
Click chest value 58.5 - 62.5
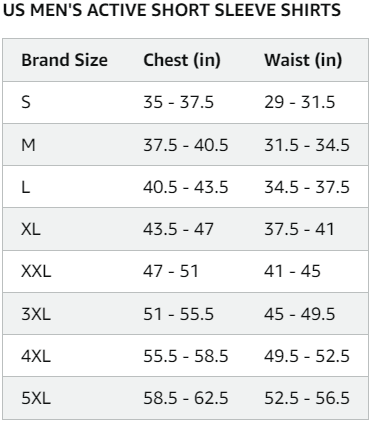186,398
